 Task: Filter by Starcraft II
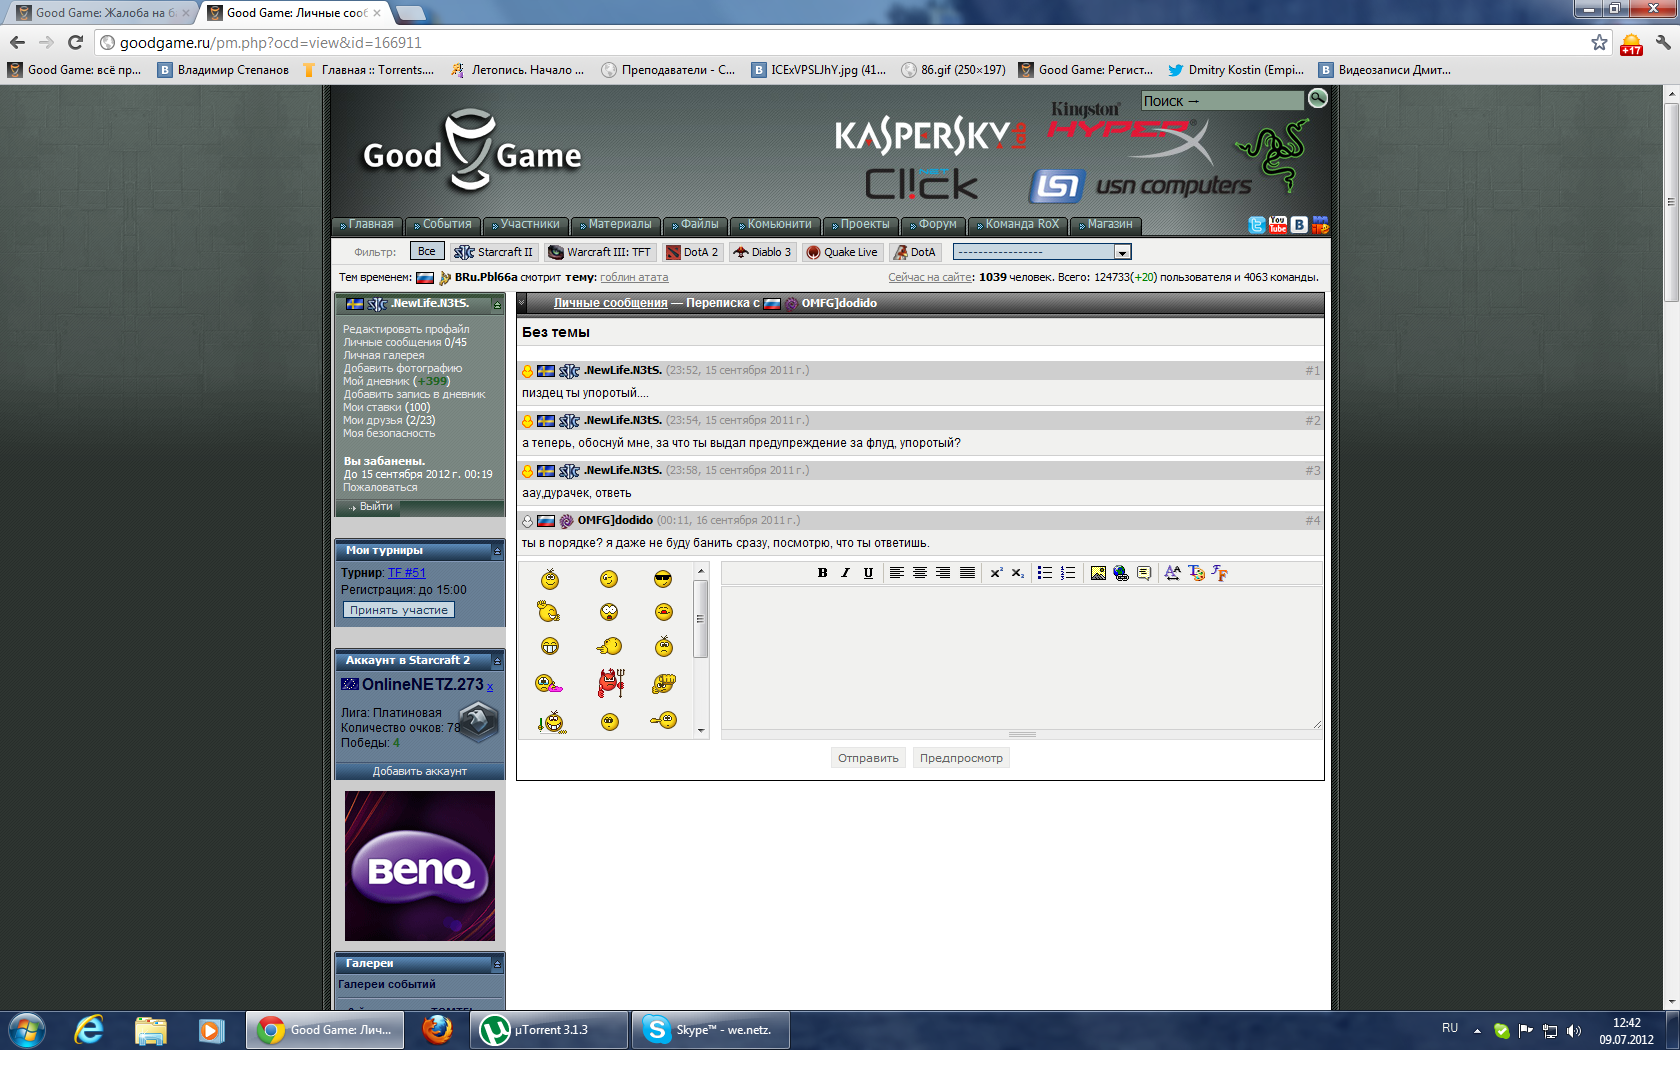pos(494,252)
